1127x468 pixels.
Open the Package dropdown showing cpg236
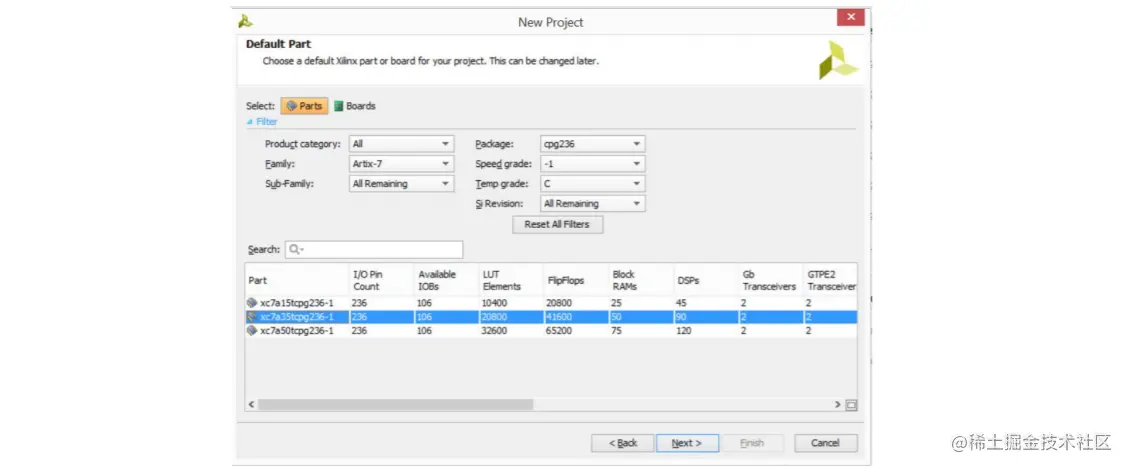(592, 144)
